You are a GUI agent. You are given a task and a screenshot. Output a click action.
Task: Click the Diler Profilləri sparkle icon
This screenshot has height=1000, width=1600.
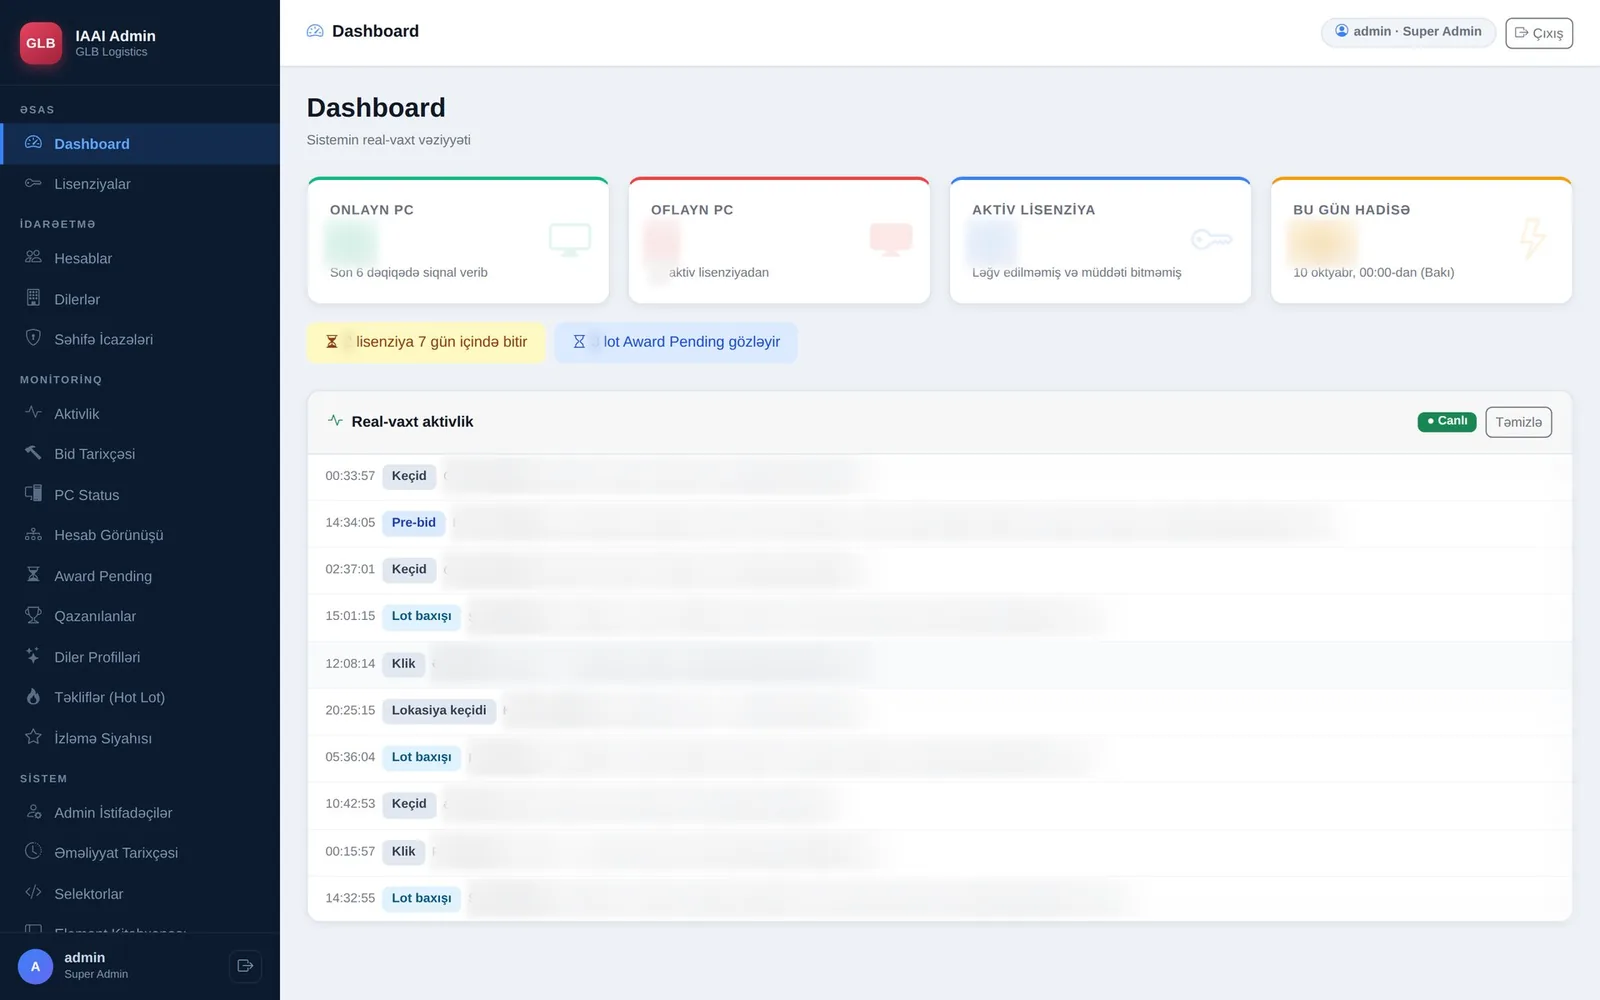tap(33, 656)
